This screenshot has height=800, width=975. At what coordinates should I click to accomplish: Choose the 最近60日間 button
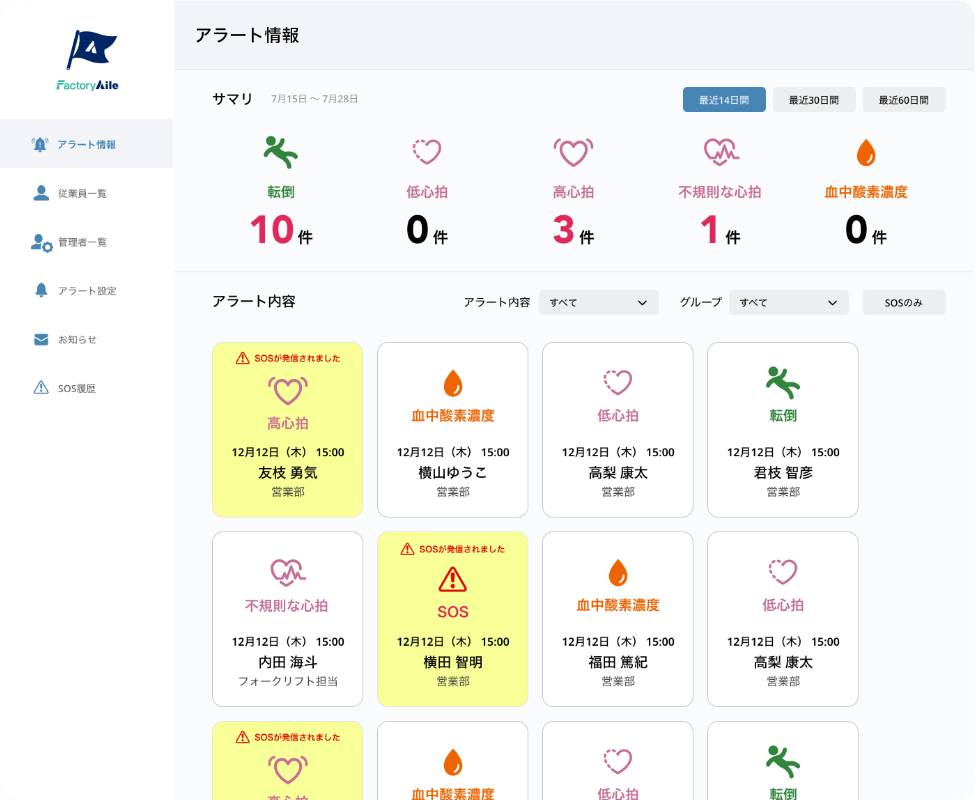point(904,100)
